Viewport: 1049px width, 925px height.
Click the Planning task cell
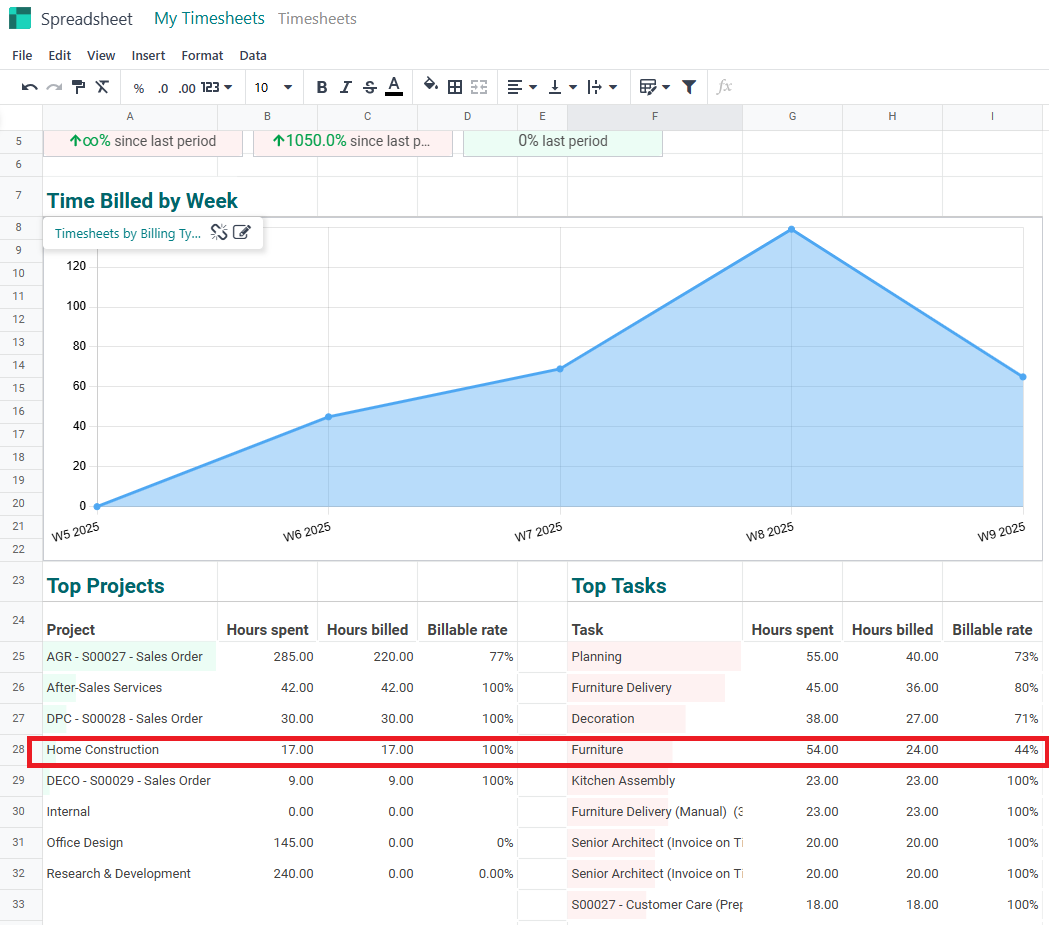[654, 657]
